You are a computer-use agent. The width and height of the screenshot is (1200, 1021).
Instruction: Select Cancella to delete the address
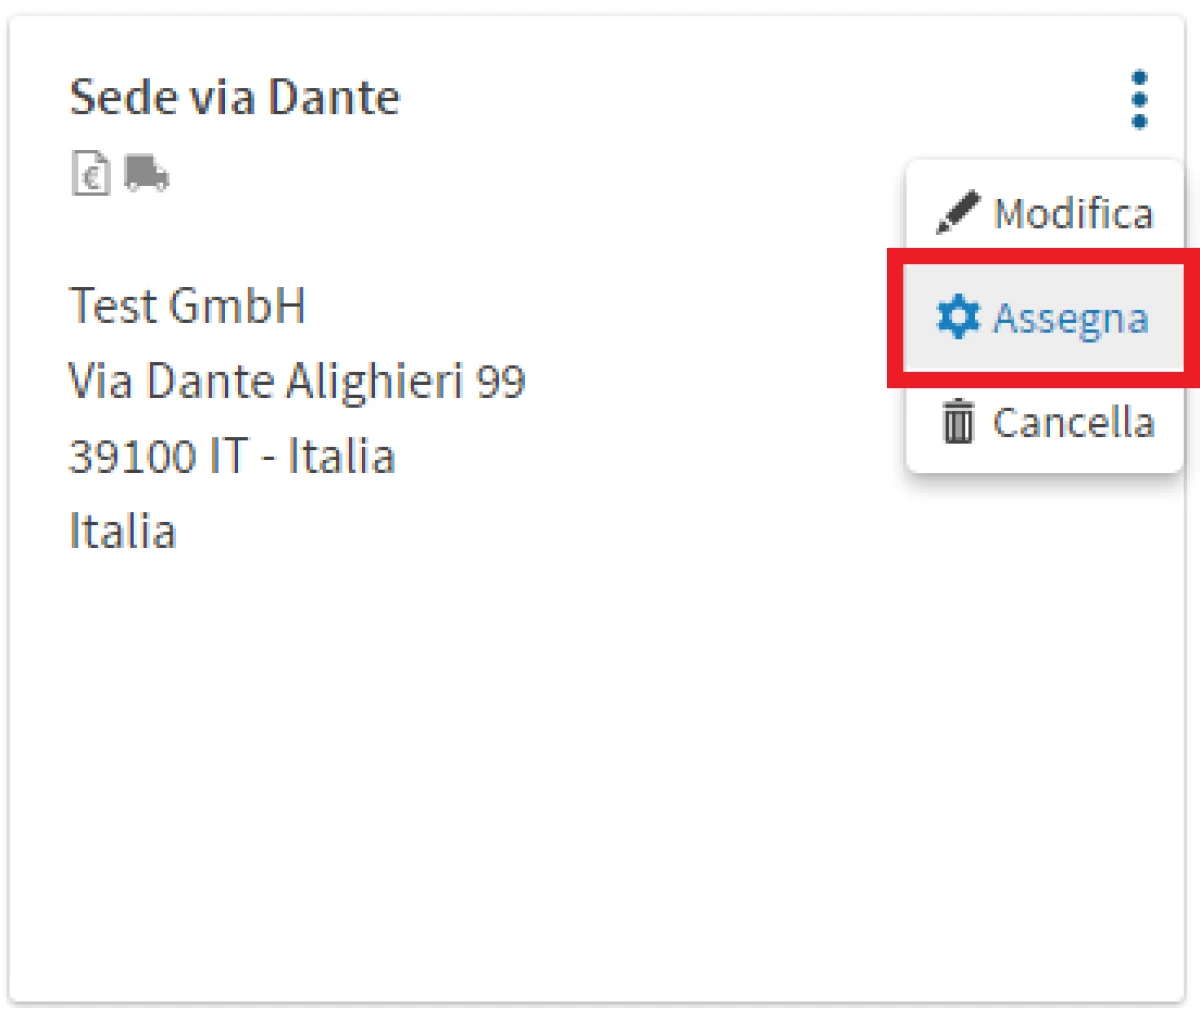tap(1072, 422)
